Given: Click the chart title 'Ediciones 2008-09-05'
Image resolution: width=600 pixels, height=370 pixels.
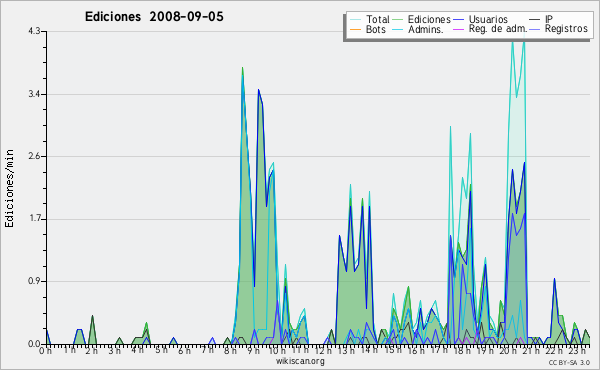Looking at the screenshot, I should tap(154, 17).
